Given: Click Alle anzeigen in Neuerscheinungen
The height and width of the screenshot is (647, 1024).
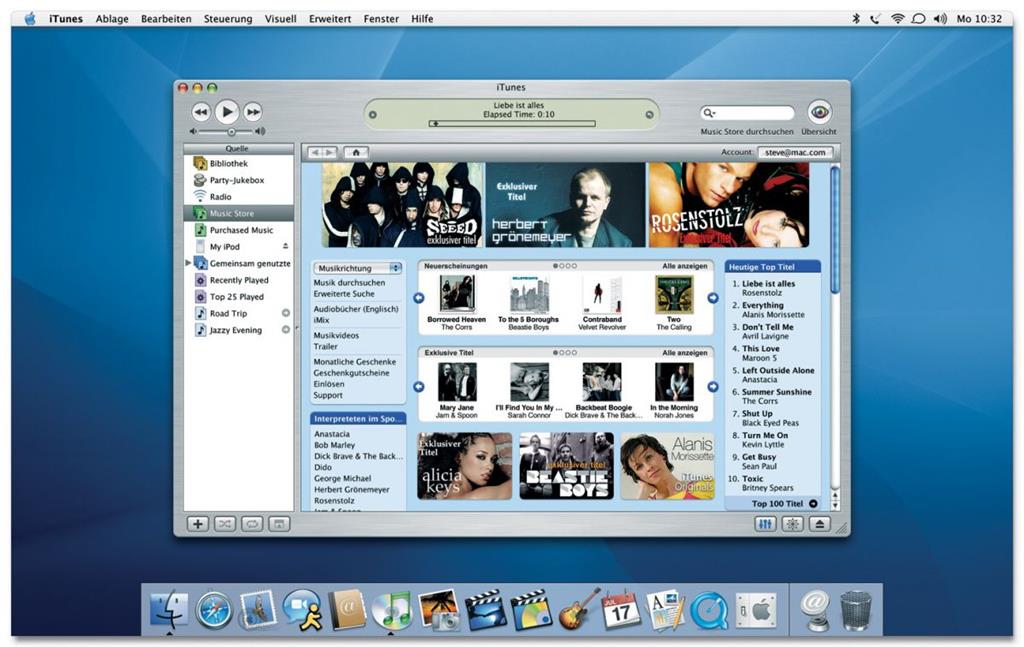Looking at the screenshot, I should [x=684, y=266].
